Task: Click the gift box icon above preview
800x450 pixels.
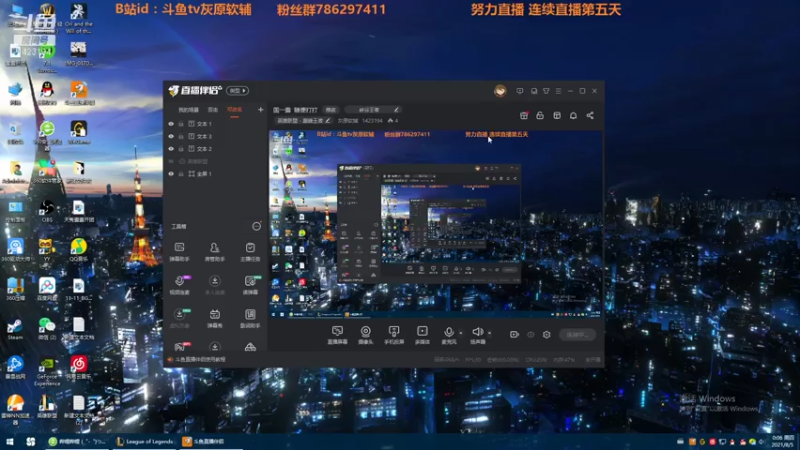Action: pyautogui.click(x=523, y=116)
